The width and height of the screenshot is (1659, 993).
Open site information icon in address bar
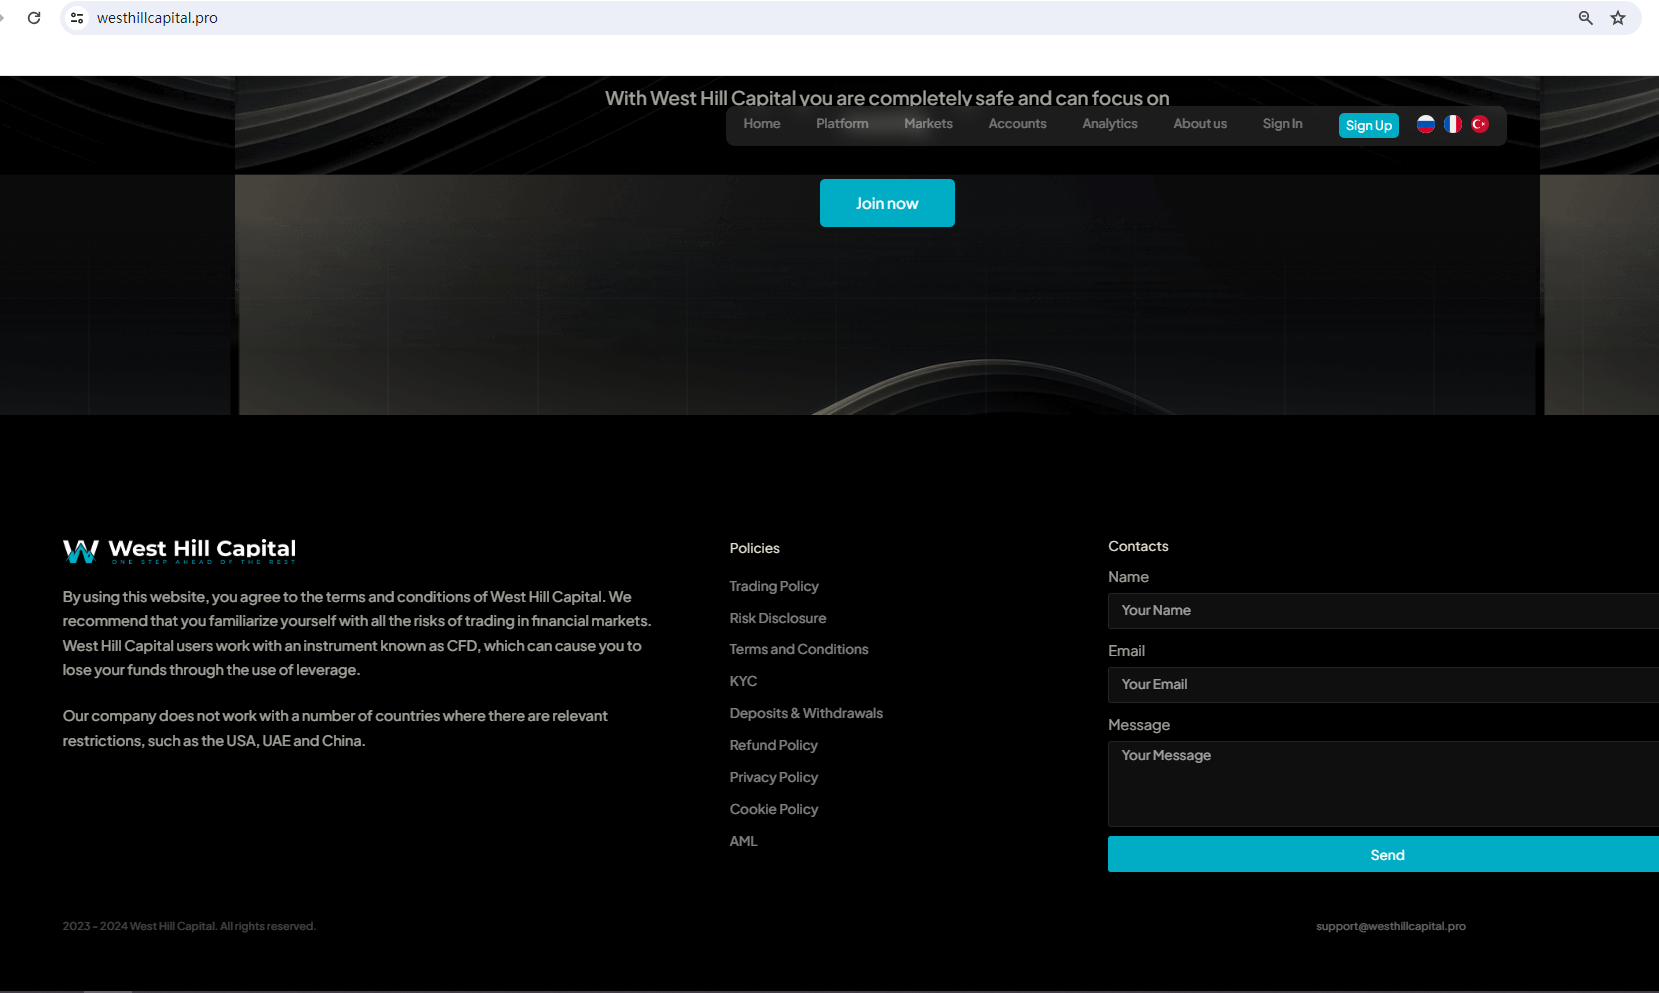pyautogui.click(x=77, y=18)
